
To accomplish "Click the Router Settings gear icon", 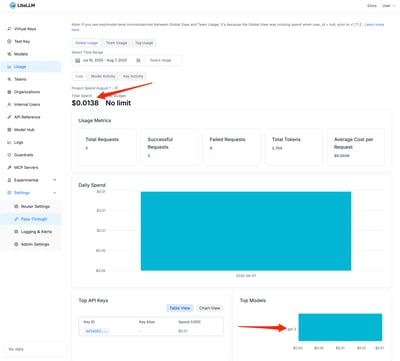I will 16,206.
